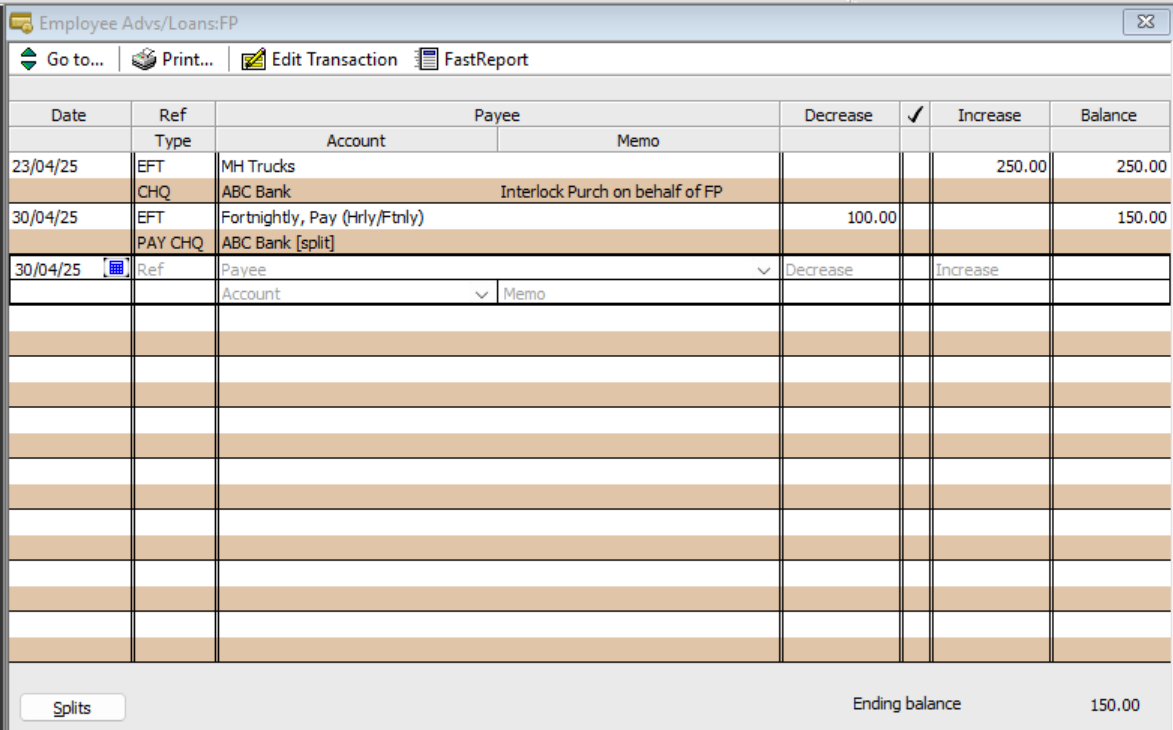Click the Print printer icon

(x=144, y=59)
